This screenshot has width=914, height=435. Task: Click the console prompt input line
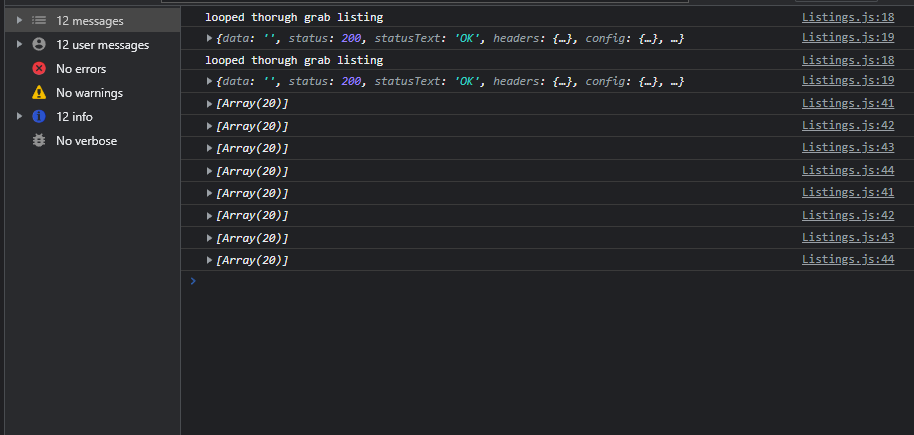pos(548,282)
